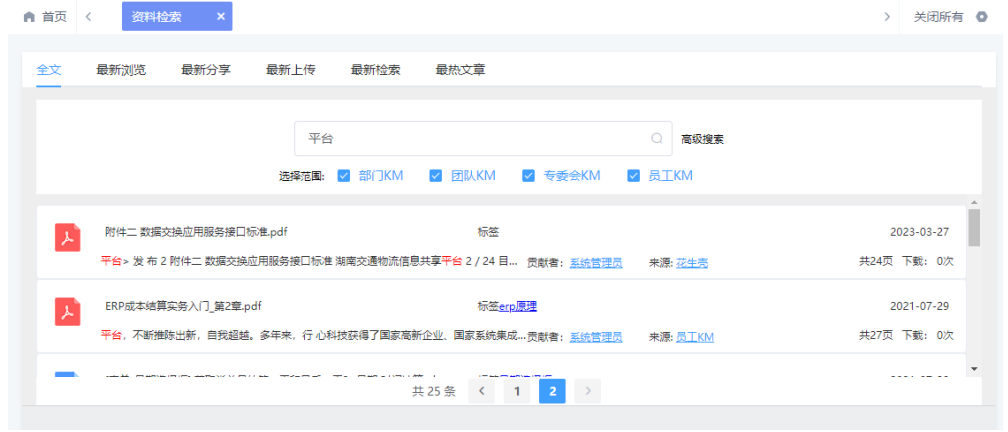Open PDF icon for ERP成本结算实务入门
Image resolution: width=1008 pixels, height=432 pixels.
pos(67,312)
